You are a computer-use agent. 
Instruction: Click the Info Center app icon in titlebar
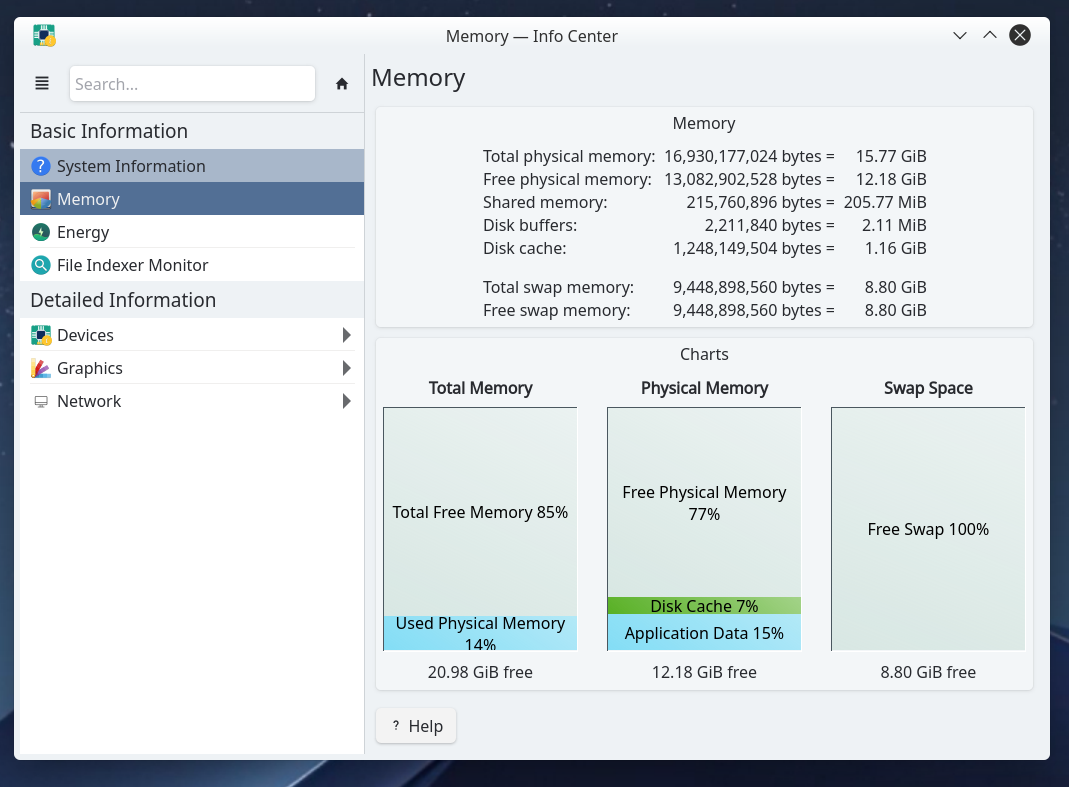(x=44, y=36)
